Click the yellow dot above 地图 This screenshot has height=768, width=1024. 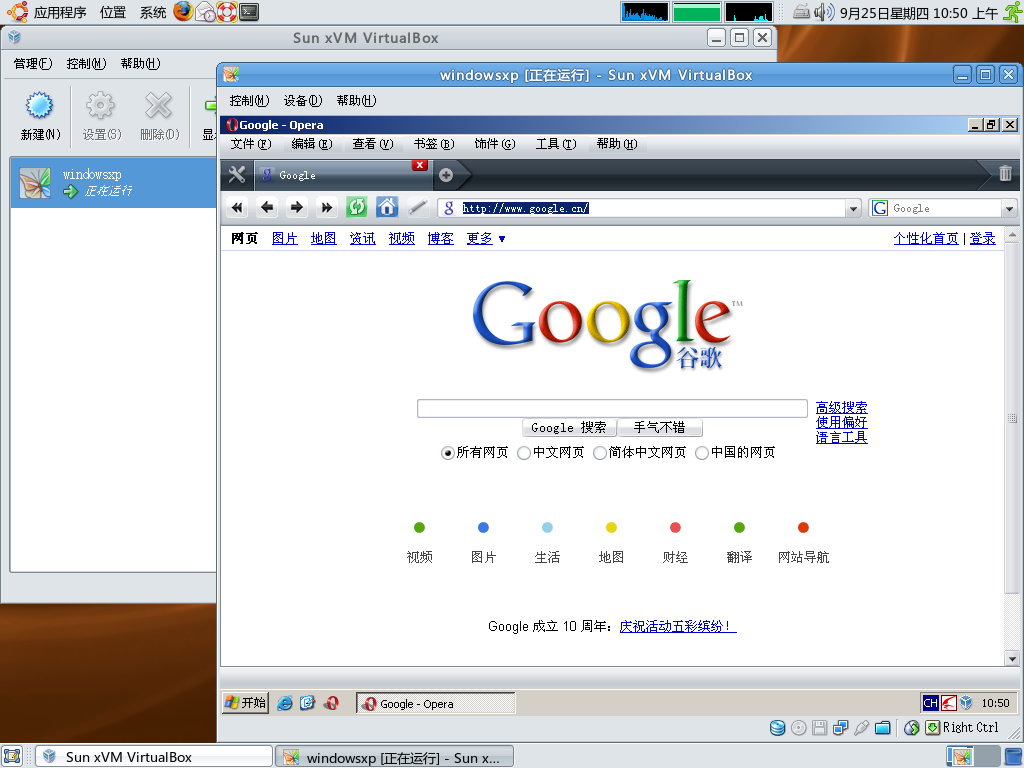pyautogui.click(x=611, y=527)
